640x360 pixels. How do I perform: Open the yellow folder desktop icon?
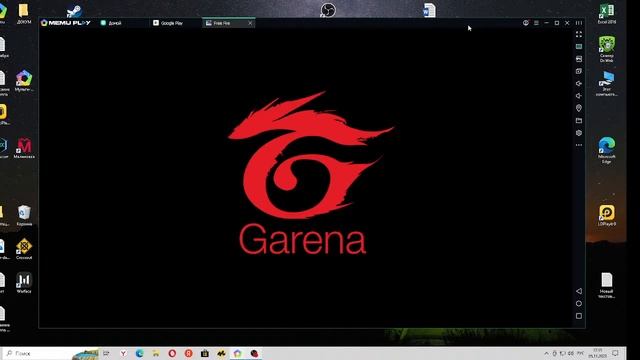coord(24,14)
